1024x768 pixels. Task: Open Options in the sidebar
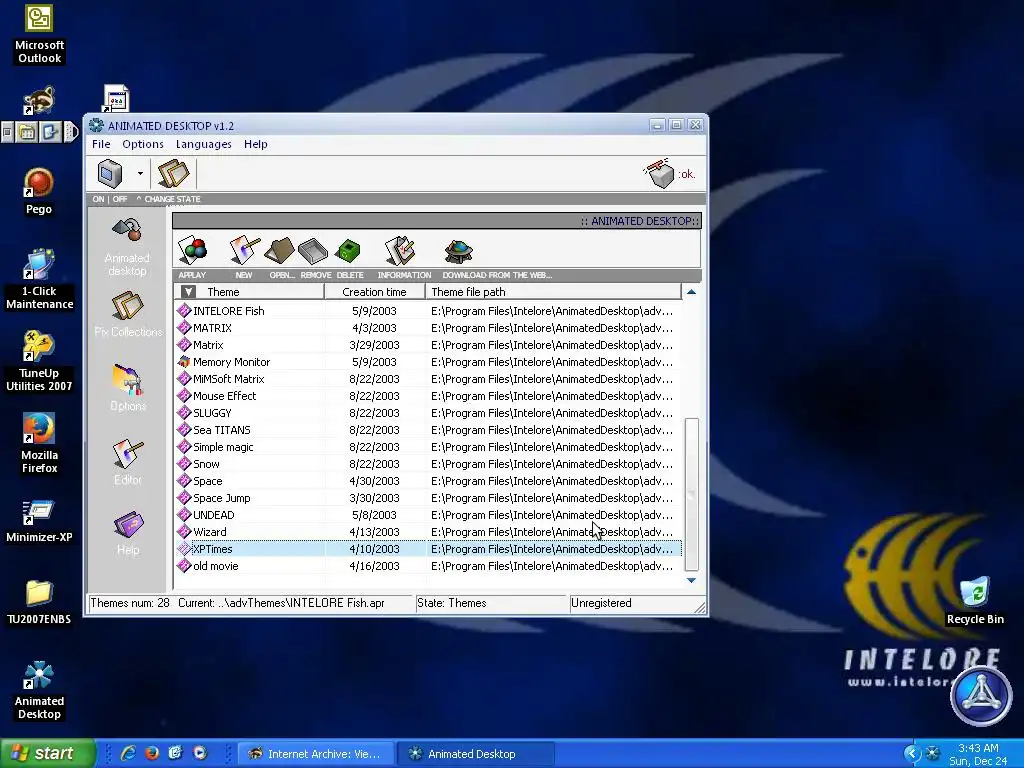(x=127, y=388)
